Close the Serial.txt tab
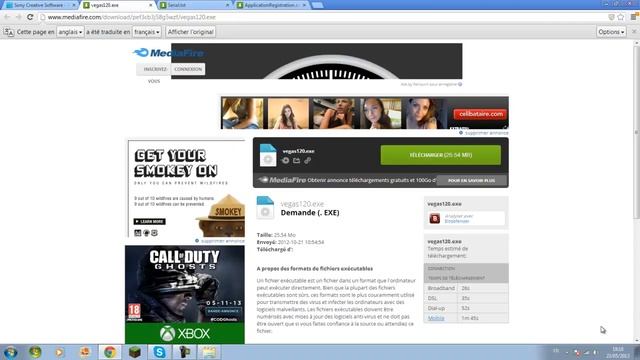Image resolution: width=640 pixels, height=360 pixels. click(x=228, y=5)
